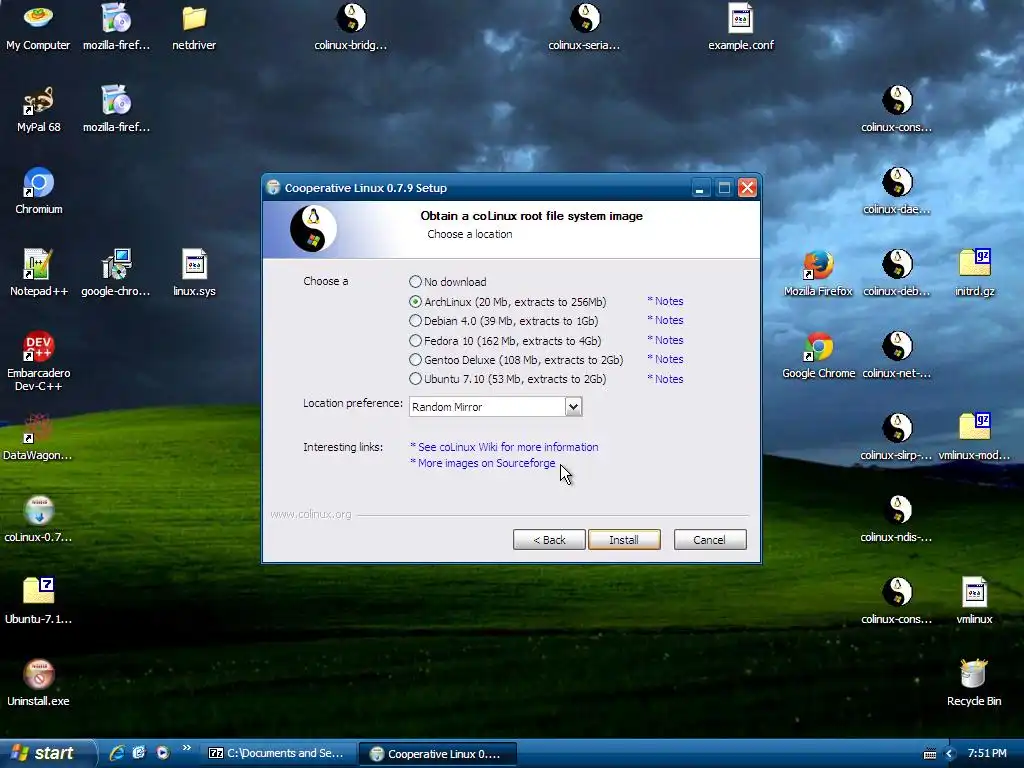Viewport: 1024px width, 768px height.
Task: Select the MyPal 68 shortcut icon
Action: coord(38,110)
